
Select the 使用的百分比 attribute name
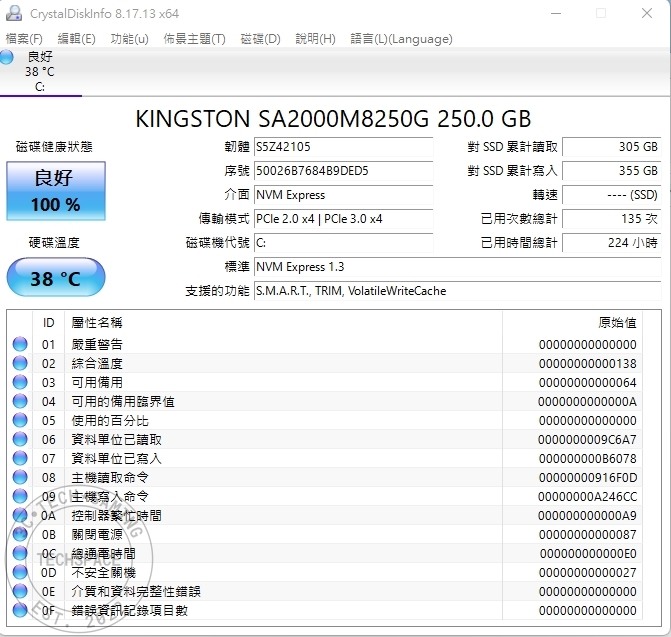[110, 421]
